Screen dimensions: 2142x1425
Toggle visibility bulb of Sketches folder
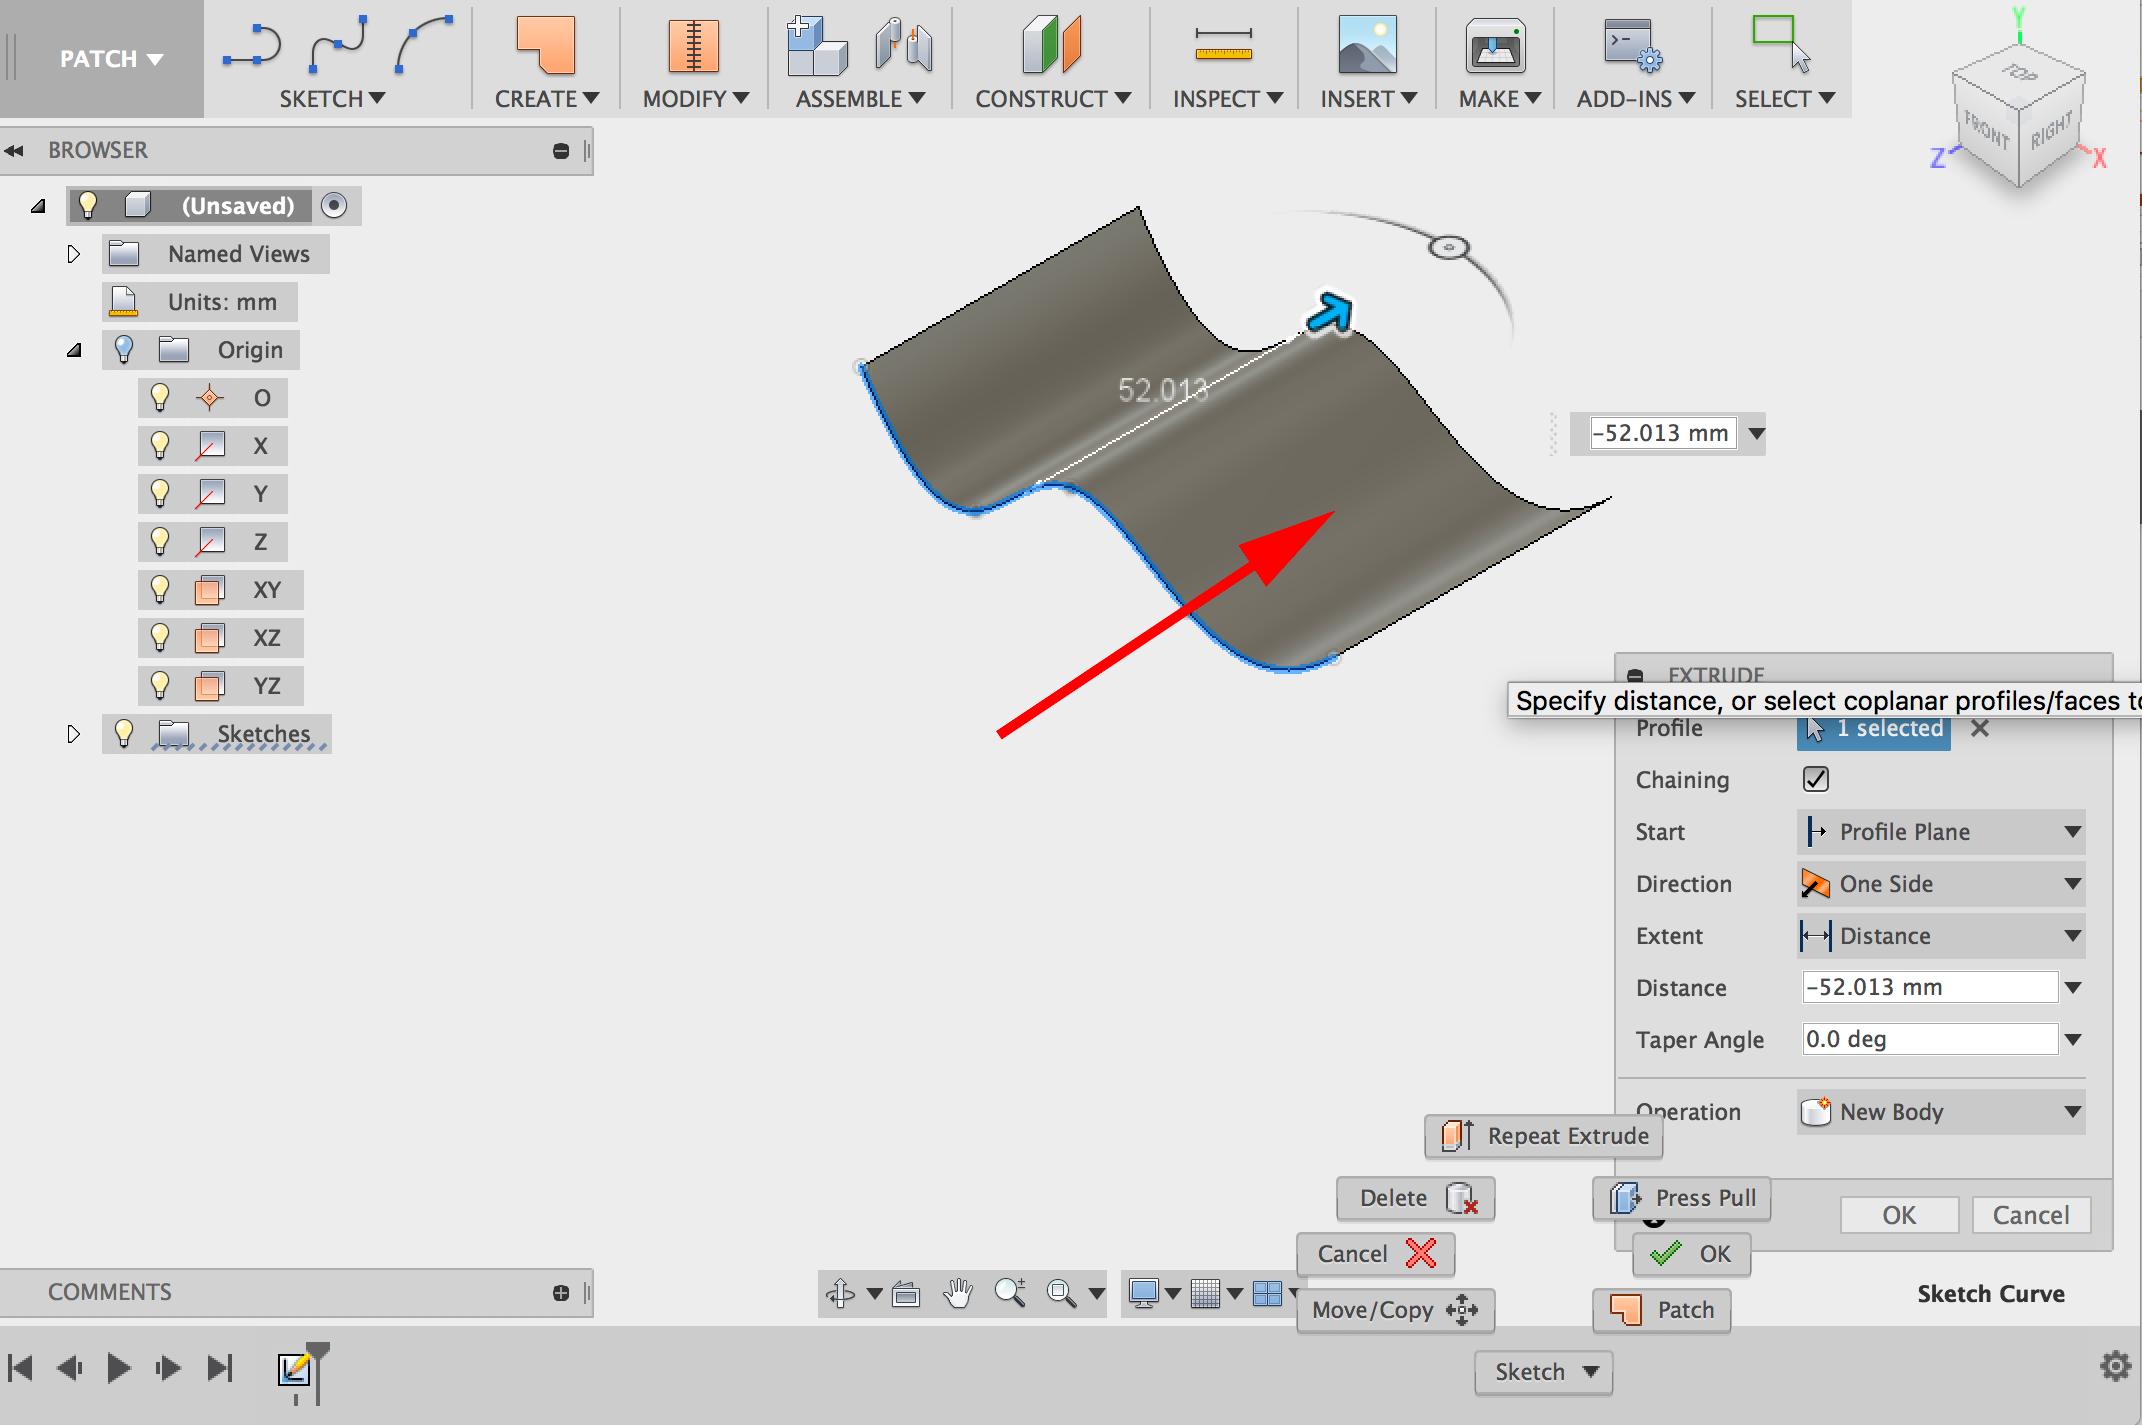pos(124,733)
